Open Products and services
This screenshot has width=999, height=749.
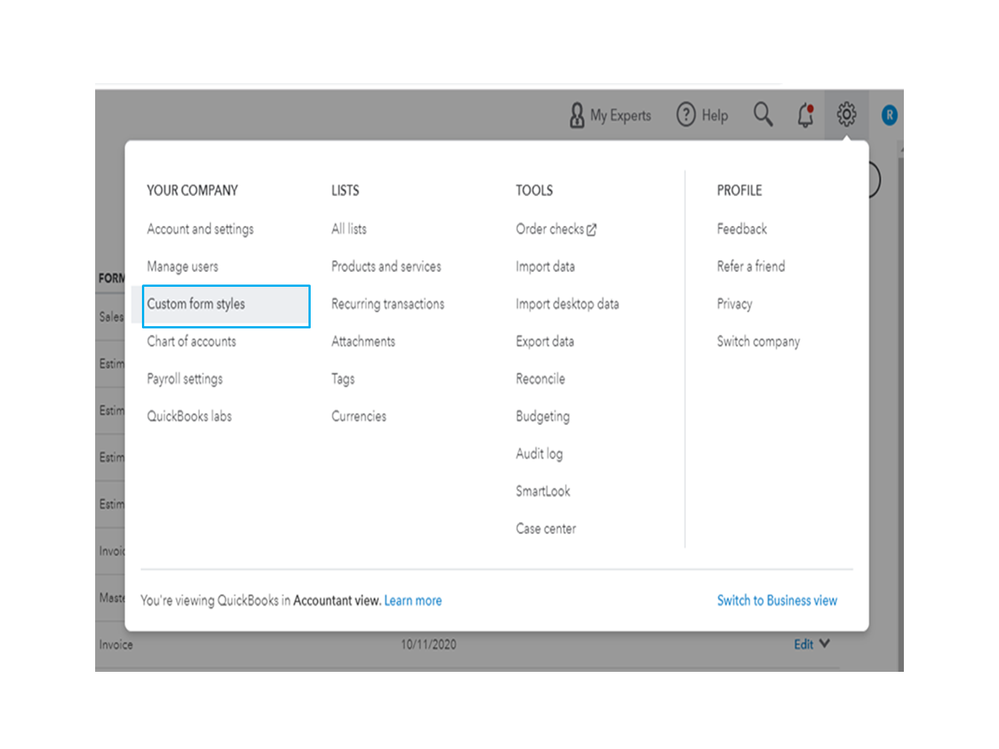[386, 266]
